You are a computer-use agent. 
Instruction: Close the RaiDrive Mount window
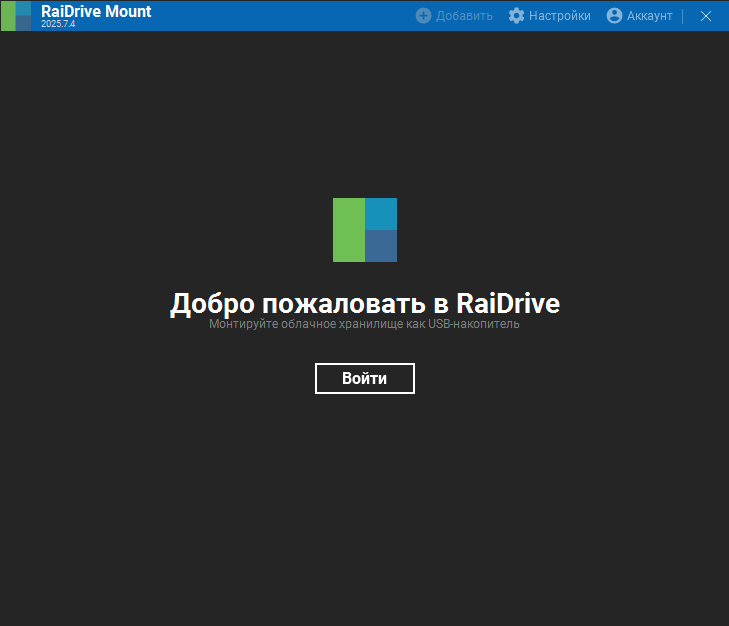[x=706, y=16]
